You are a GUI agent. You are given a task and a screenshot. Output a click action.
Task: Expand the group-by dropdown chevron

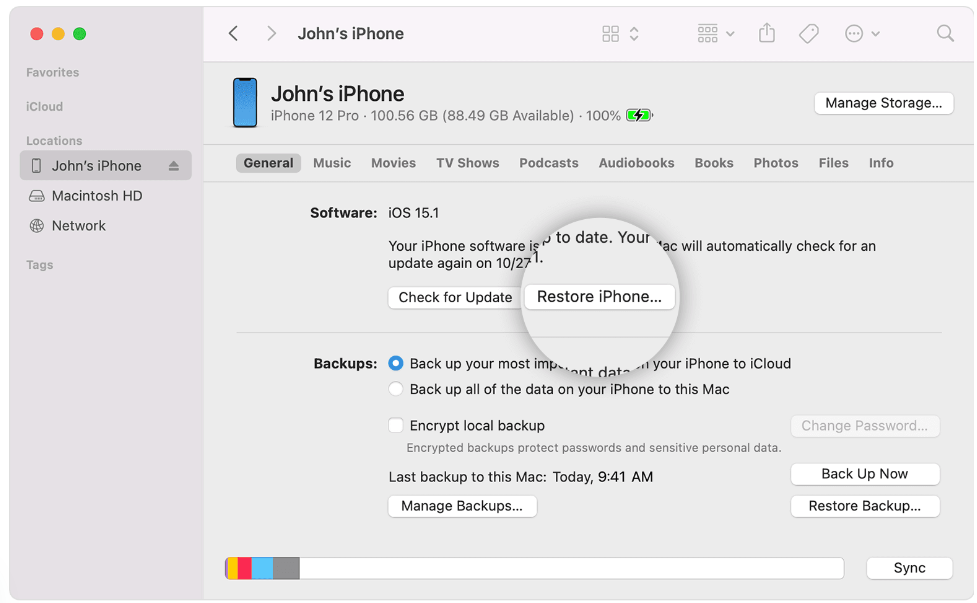pyautogui.click(x=730, y=34)
